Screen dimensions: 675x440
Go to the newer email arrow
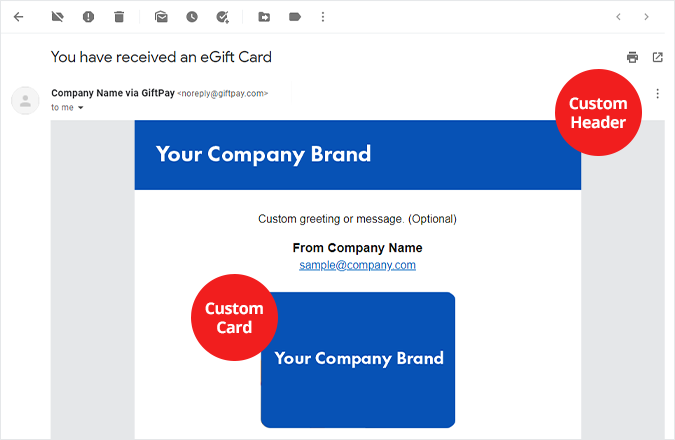coord(619,17)
